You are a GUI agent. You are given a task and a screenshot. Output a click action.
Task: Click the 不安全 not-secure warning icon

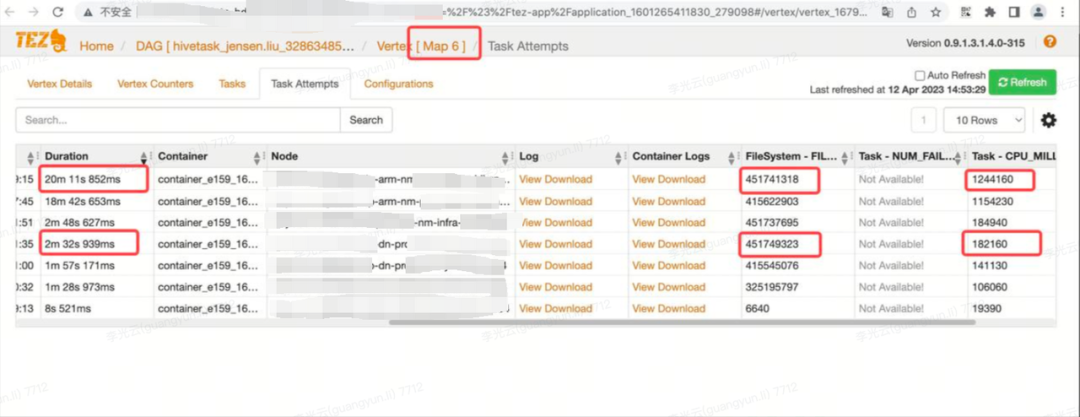(87, 12)
